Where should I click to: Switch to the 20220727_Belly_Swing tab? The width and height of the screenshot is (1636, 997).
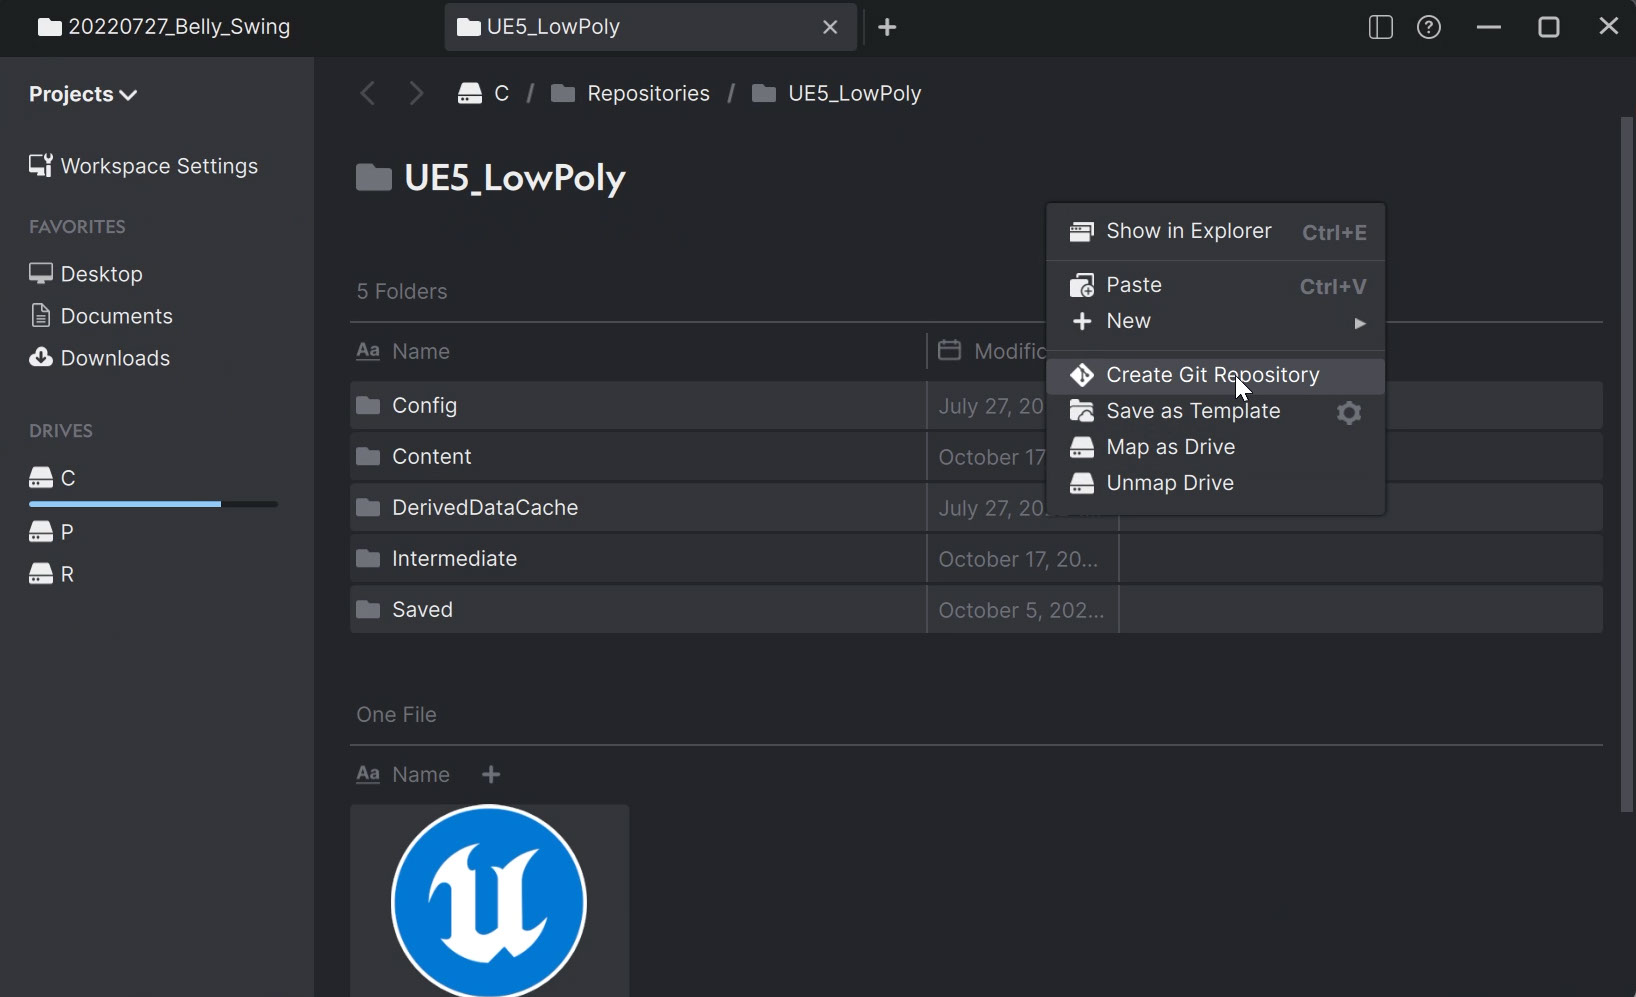tap(165, 27)
